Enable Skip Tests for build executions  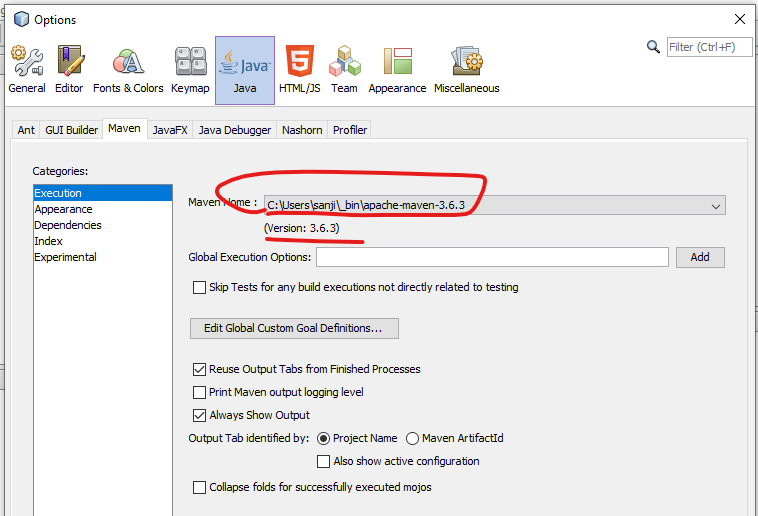(200, 288)
